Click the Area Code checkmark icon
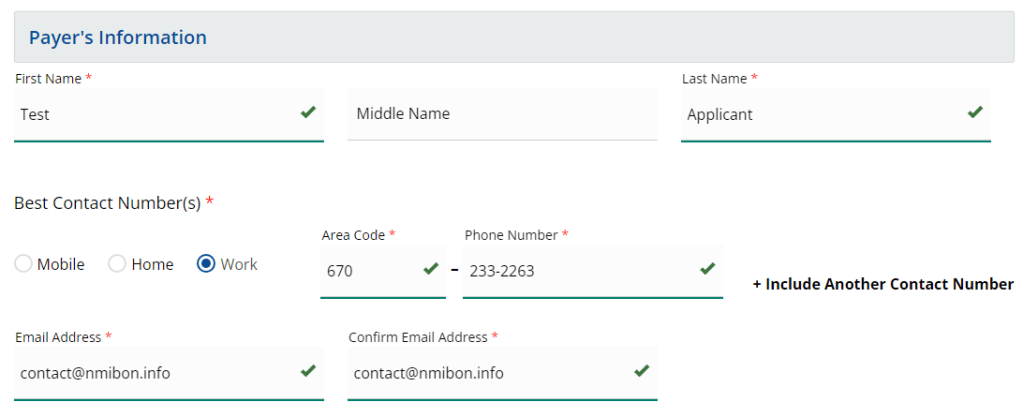 pyautogui.click(x=431, y=269)
